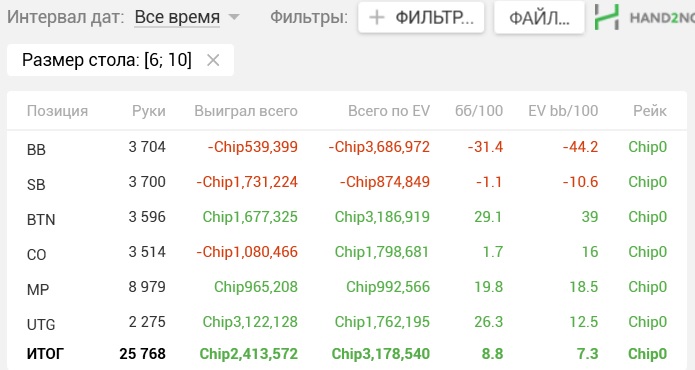Select the BTN position row

point(347,218)
